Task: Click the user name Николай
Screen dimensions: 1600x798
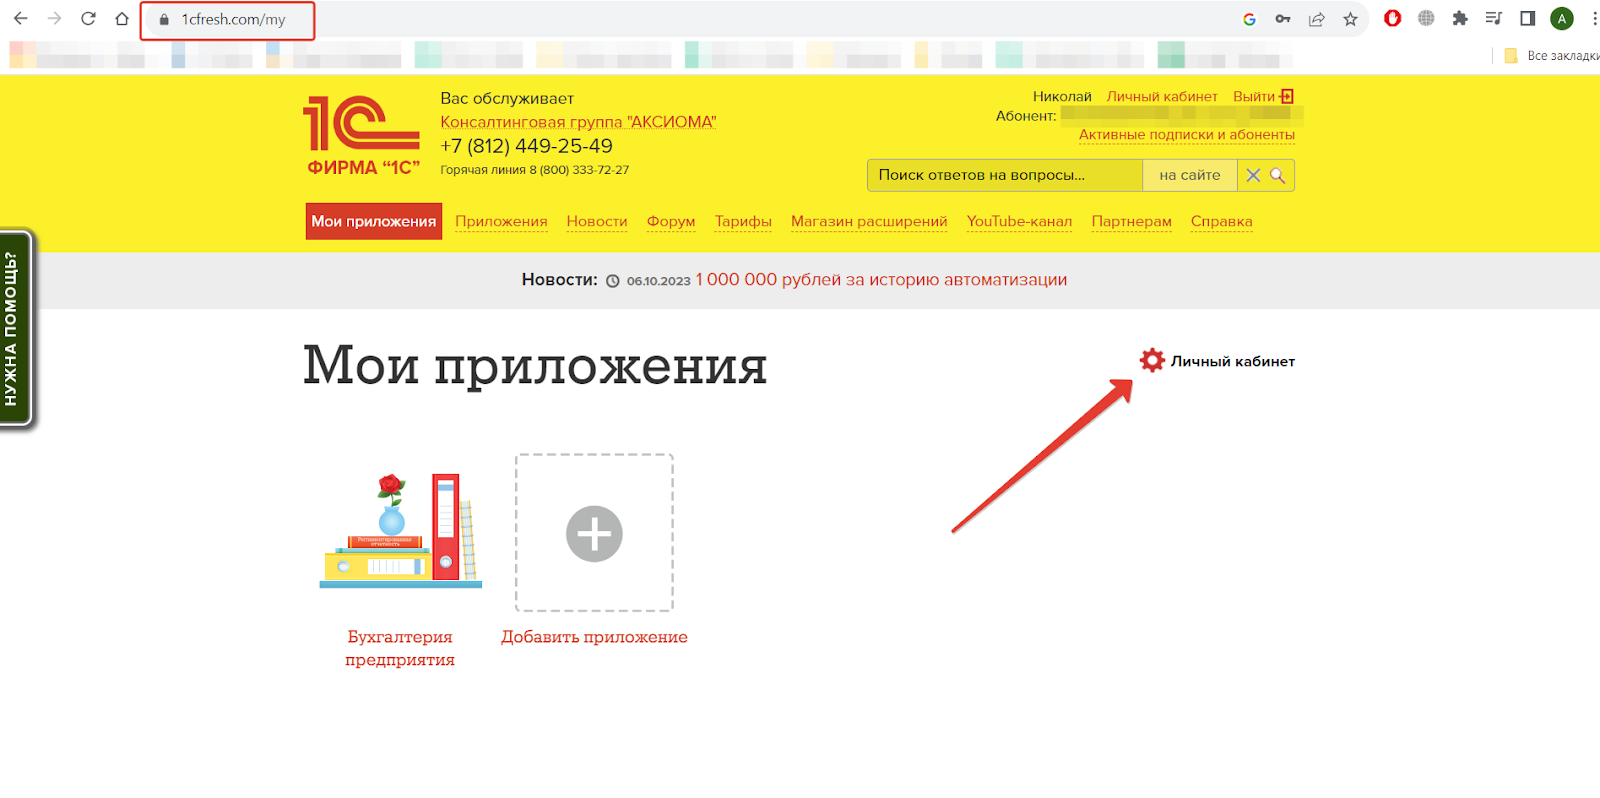Action: click(1062, 97)
